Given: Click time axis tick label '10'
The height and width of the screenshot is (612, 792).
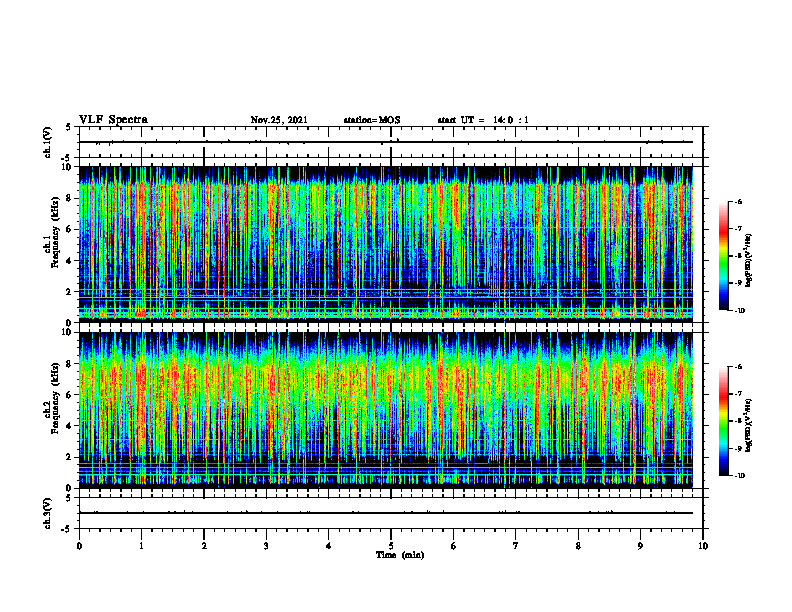Looking at the screenshot, I should [x=703, y=546].
